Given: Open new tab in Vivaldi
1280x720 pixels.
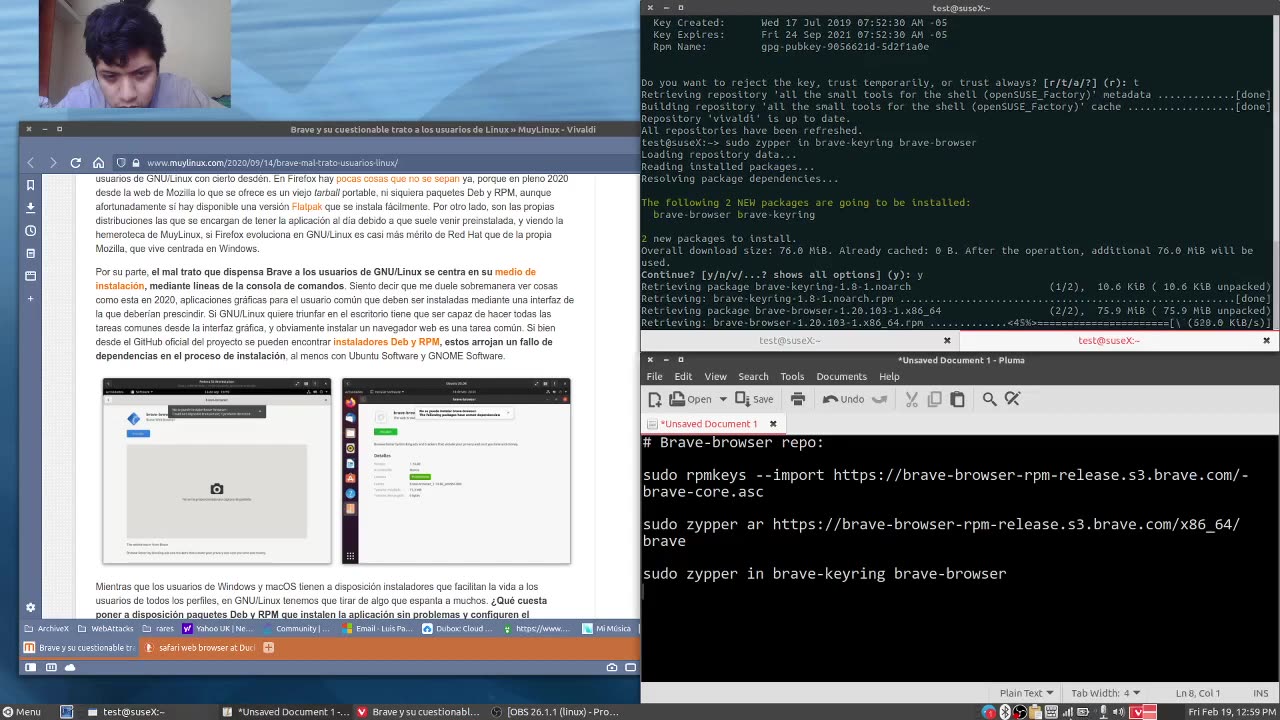Looking at the screenshot, I should point(268,648).
